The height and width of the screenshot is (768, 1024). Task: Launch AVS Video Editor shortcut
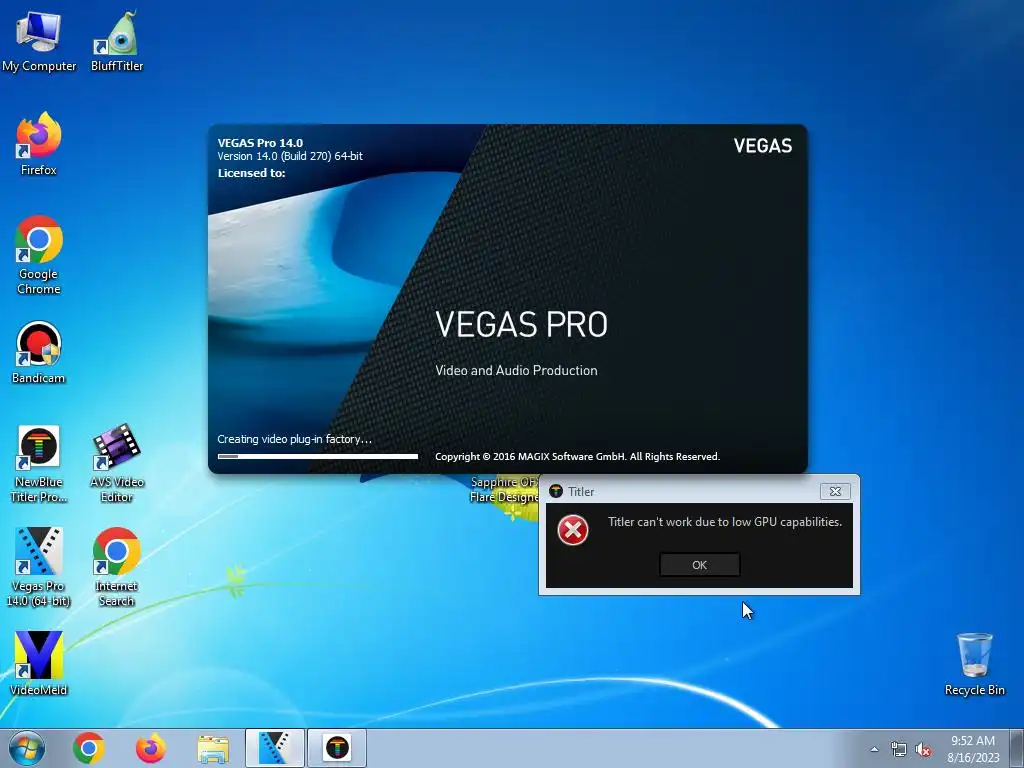click(x=117, y=464)
